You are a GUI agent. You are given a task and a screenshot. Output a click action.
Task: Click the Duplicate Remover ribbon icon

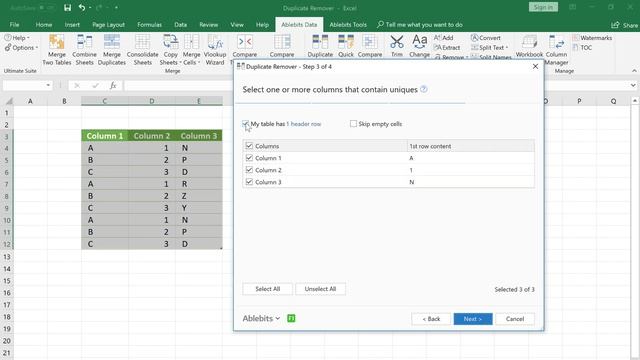pyautogui.click(x=320, y=42)
